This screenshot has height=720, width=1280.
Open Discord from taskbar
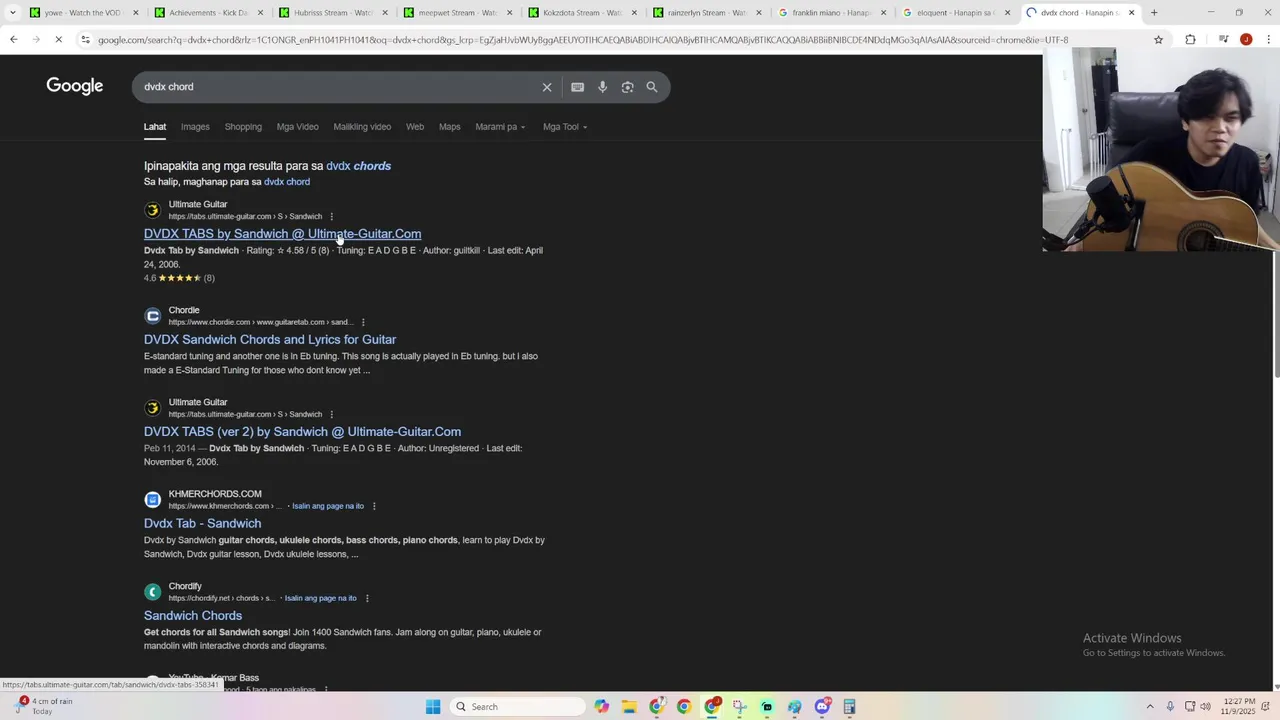point(822,706)
